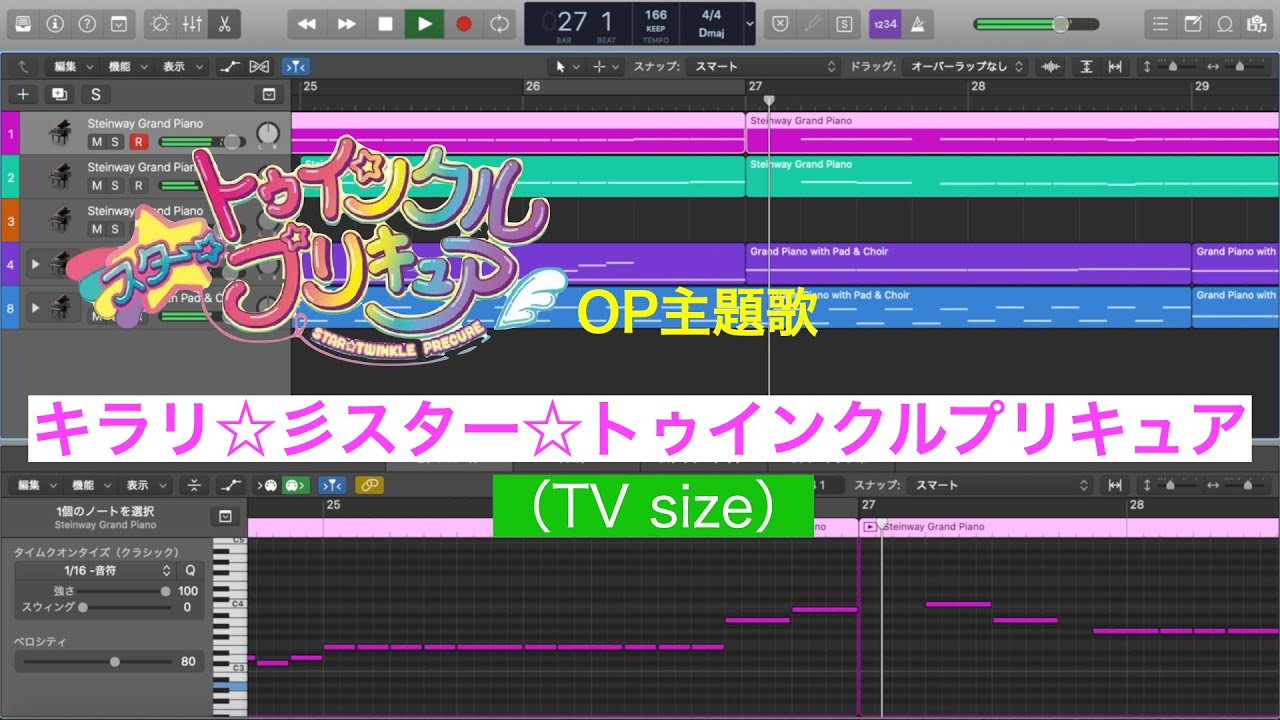
Task: Expand track 4 disclosure triangle
Action: pos(36,264)
